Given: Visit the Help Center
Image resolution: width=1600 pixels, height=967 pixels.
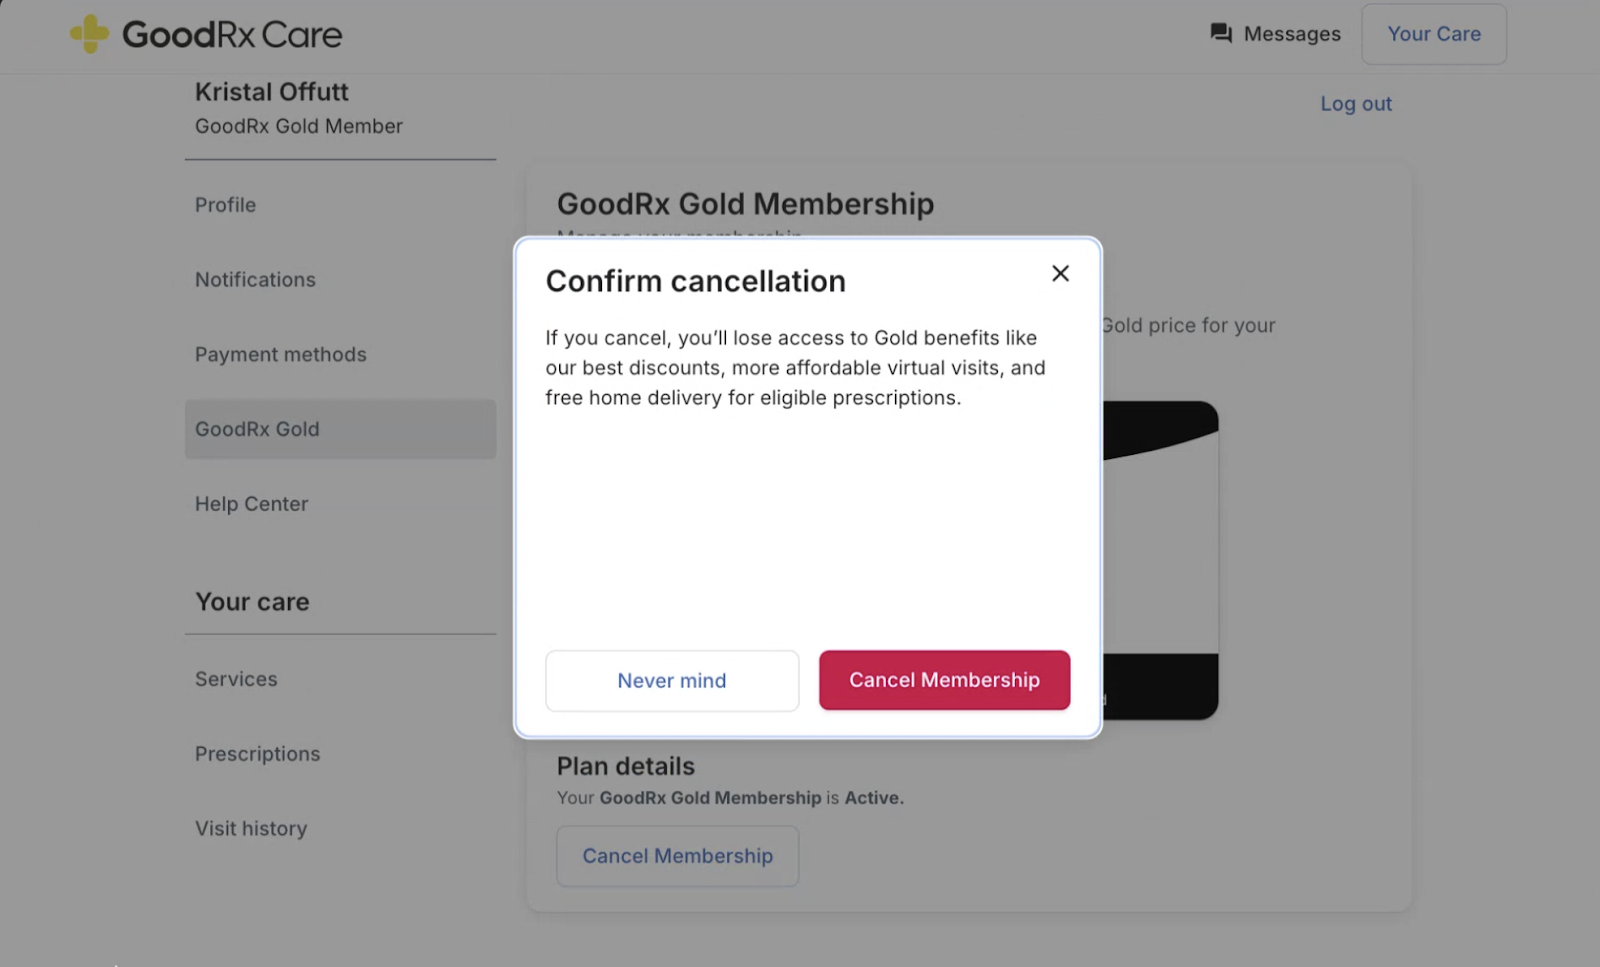Looking at the screenshot, I should click(x=251, y=503).
